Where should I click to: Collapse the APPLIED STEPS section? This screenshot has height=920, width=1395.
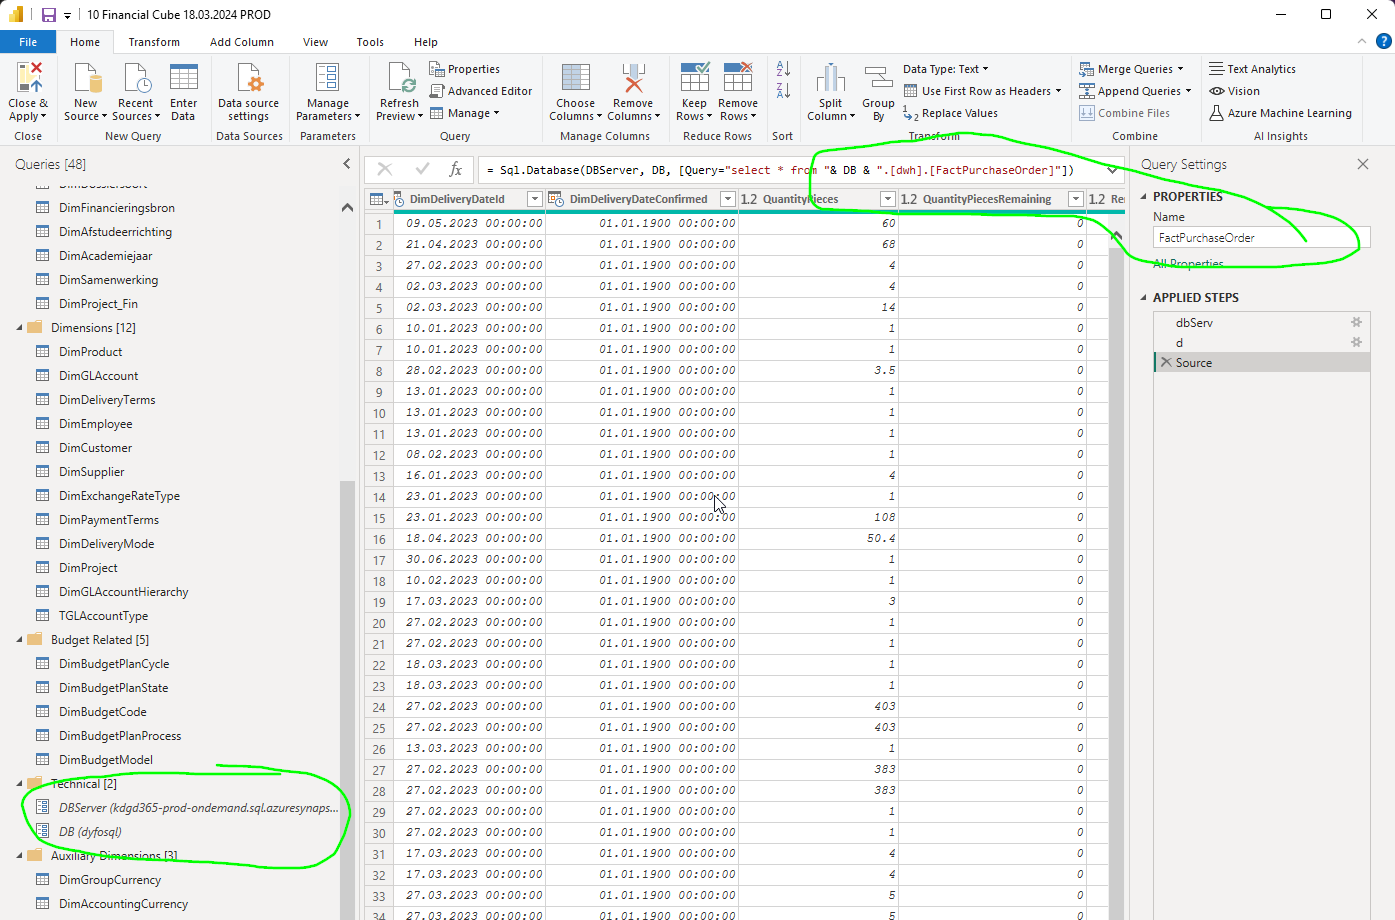(1145, 298)
